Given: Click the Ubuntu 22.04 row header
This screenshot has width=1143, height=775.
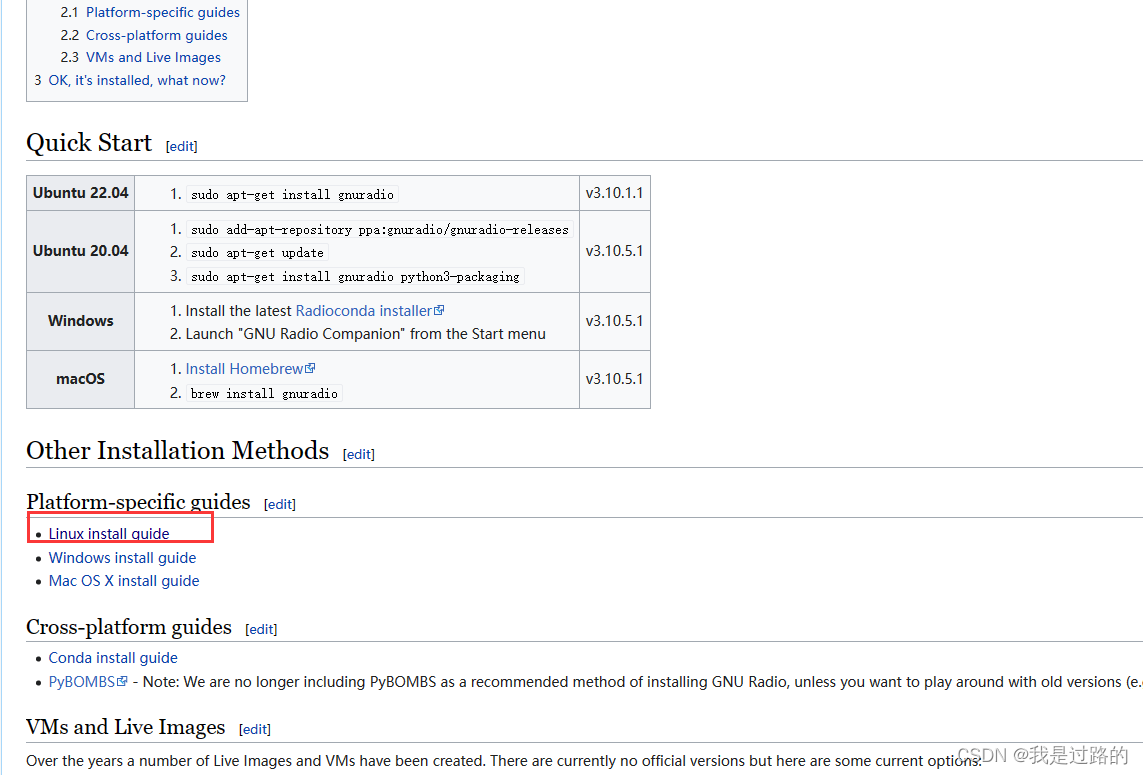Looking at the screenshot, I should click(80, 193).
